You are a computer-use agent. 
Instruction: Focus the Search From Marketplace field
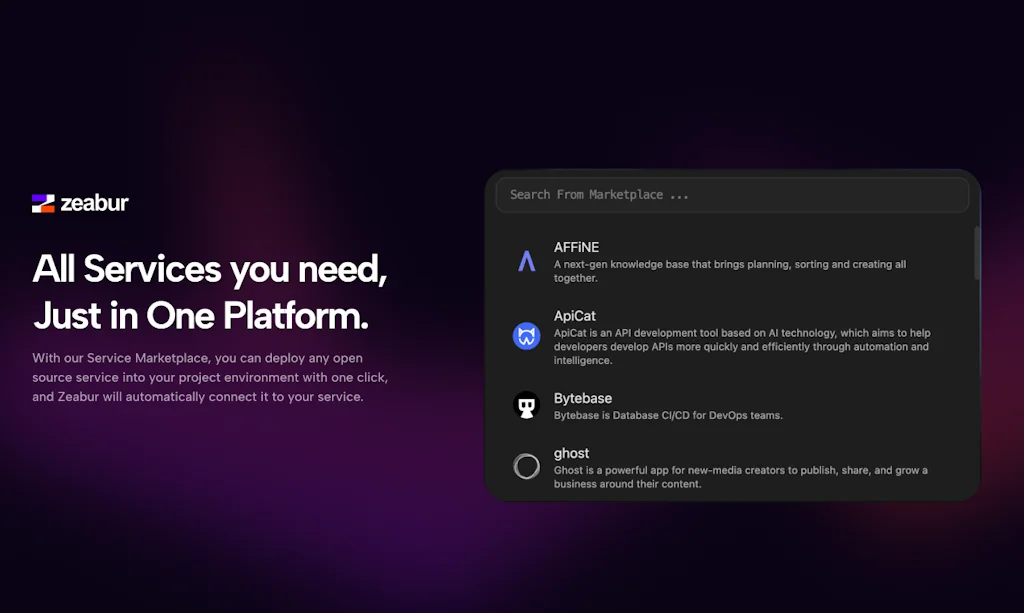coord(732,195)
